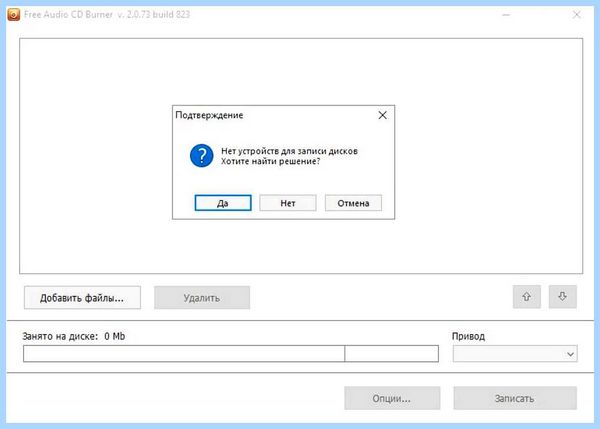The image size is (600, 429).
Task: Click the 'Привод' label
Action: (468, 336)
